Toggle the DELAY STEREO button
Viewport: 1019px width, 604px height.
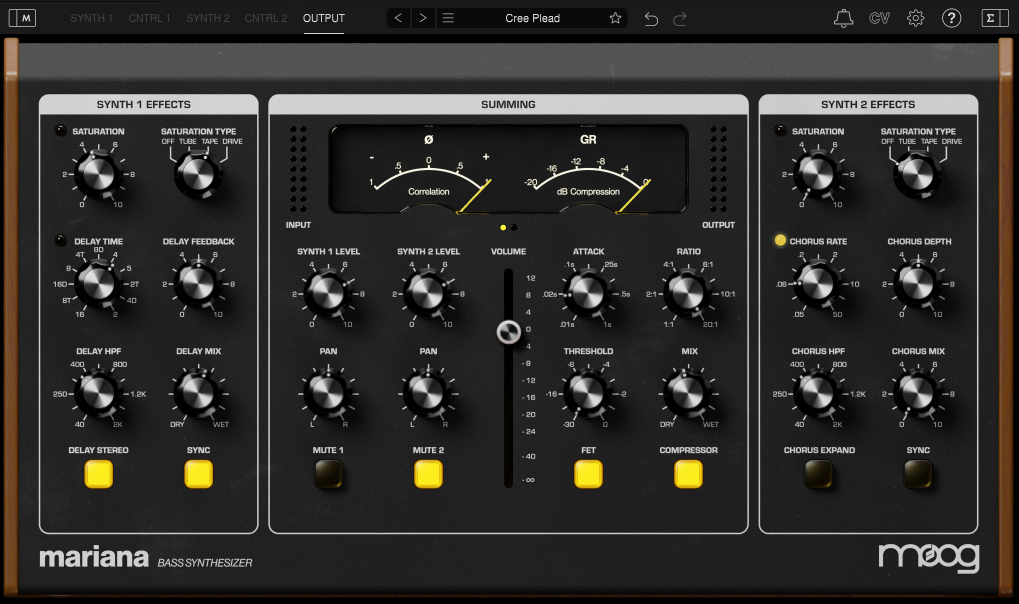tap(99, 474)
